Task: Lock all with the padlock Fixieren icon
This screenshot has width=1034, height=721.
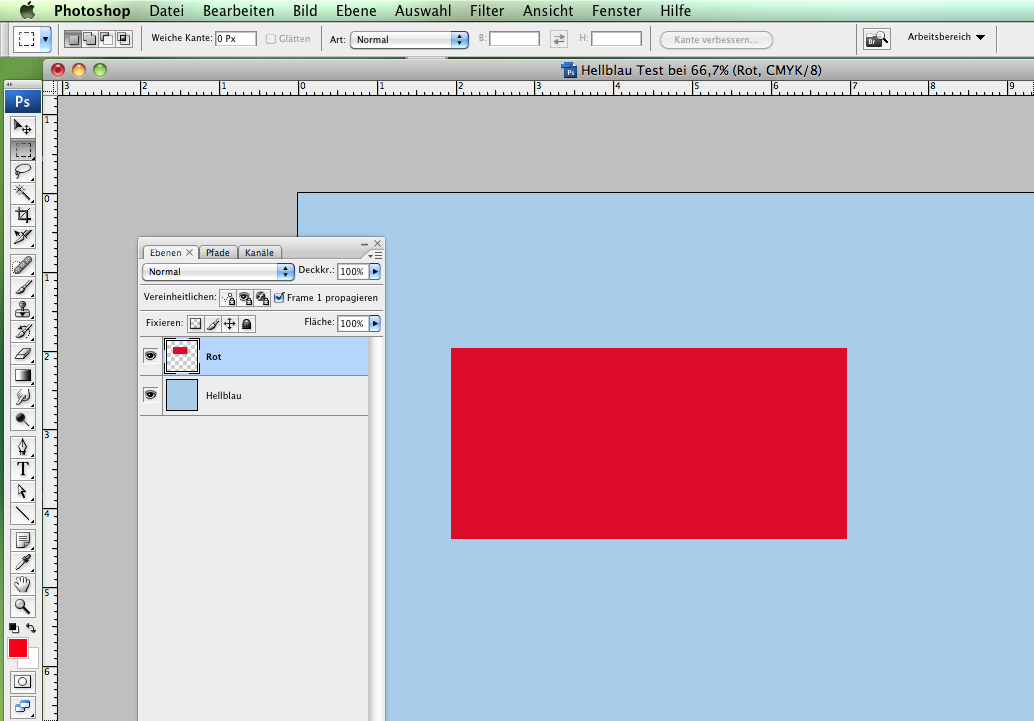Action: click(247, 324)
